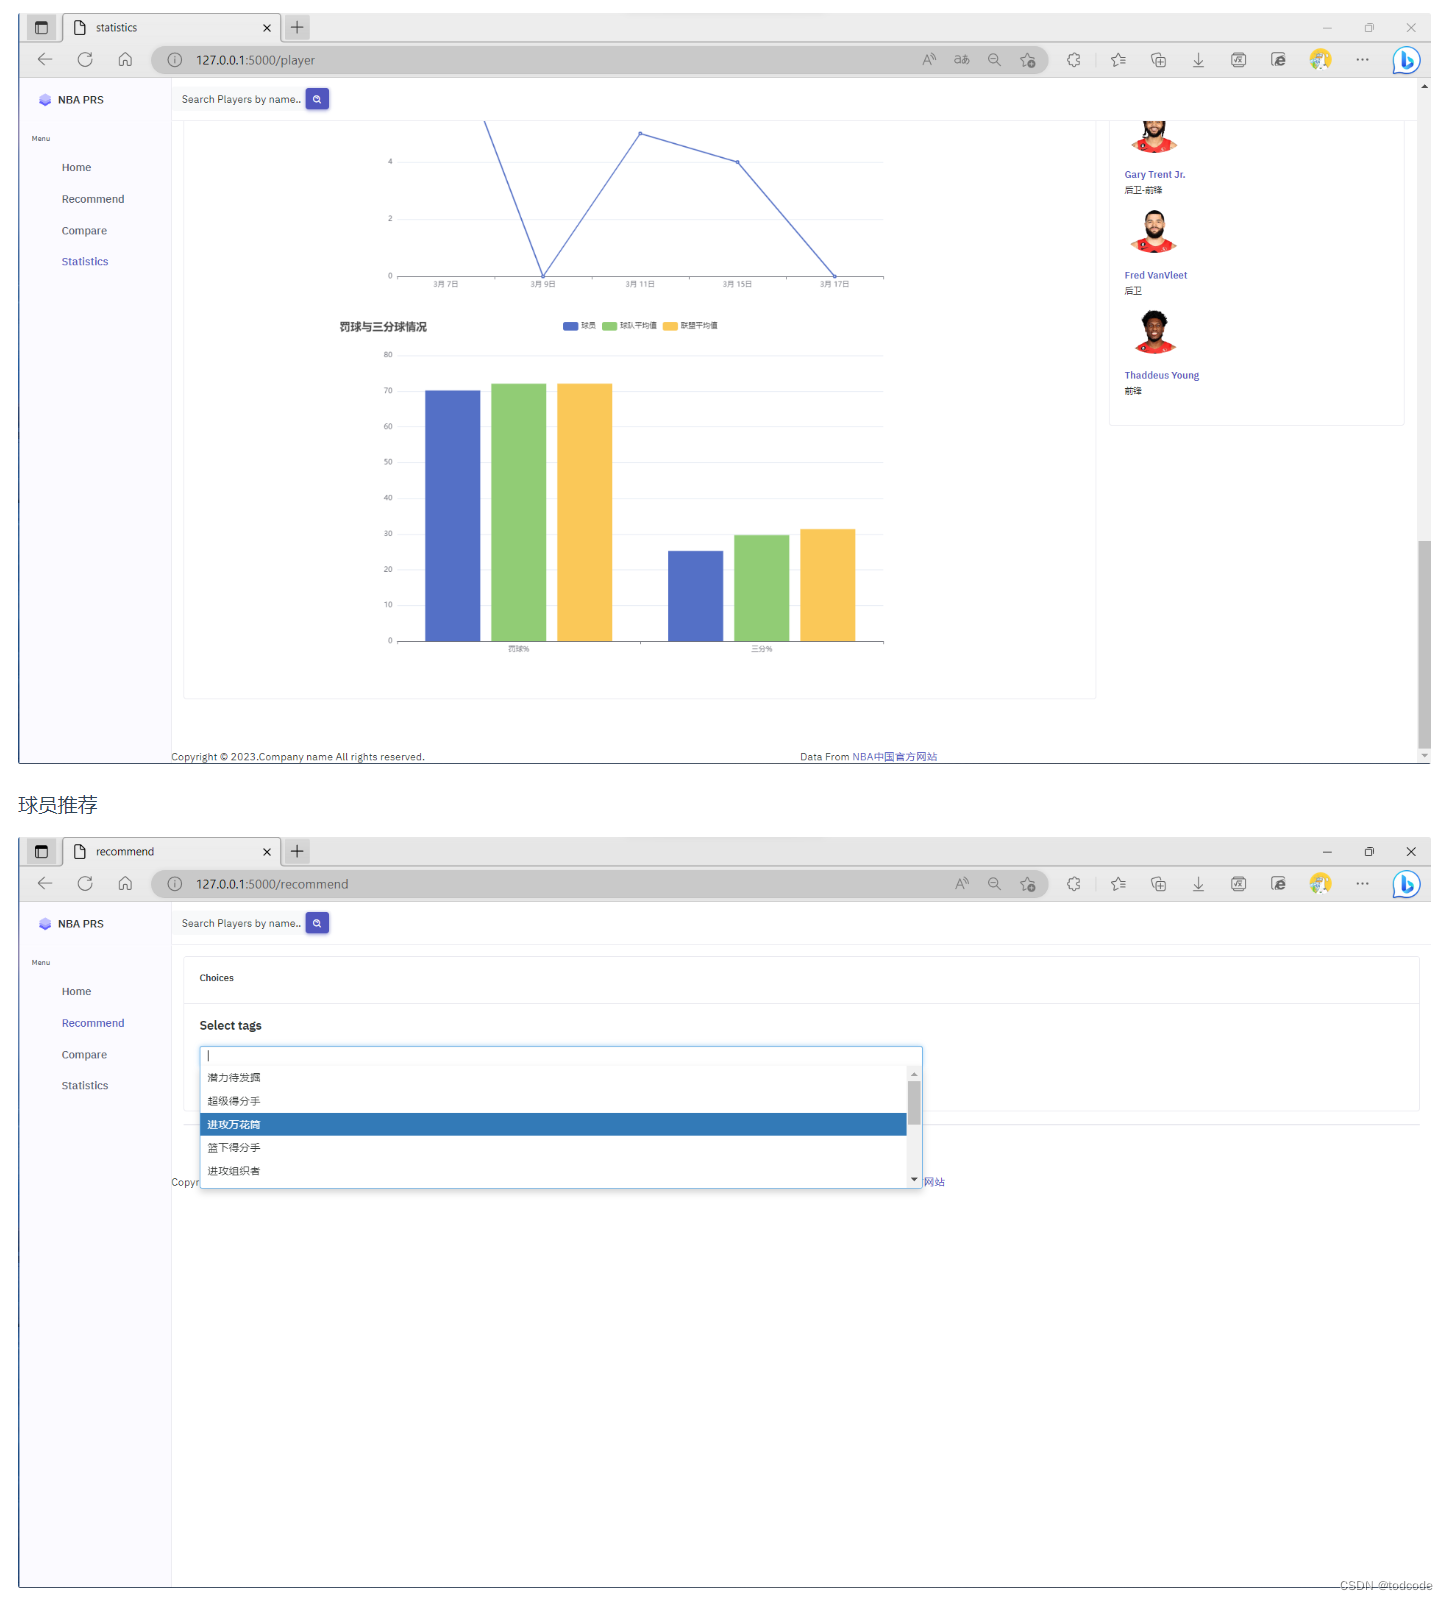Image resolution: width=1448 pixels, height=1600 pixels.
Task: Select the 进攻组织者 tag option
Action: (x=553, y=1171)
